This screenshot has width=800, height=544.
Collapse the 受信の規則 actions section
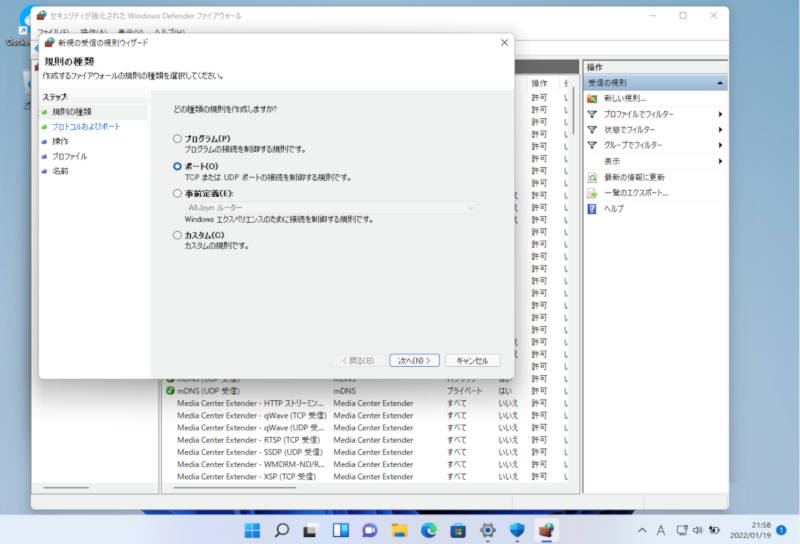coord(720,83)
